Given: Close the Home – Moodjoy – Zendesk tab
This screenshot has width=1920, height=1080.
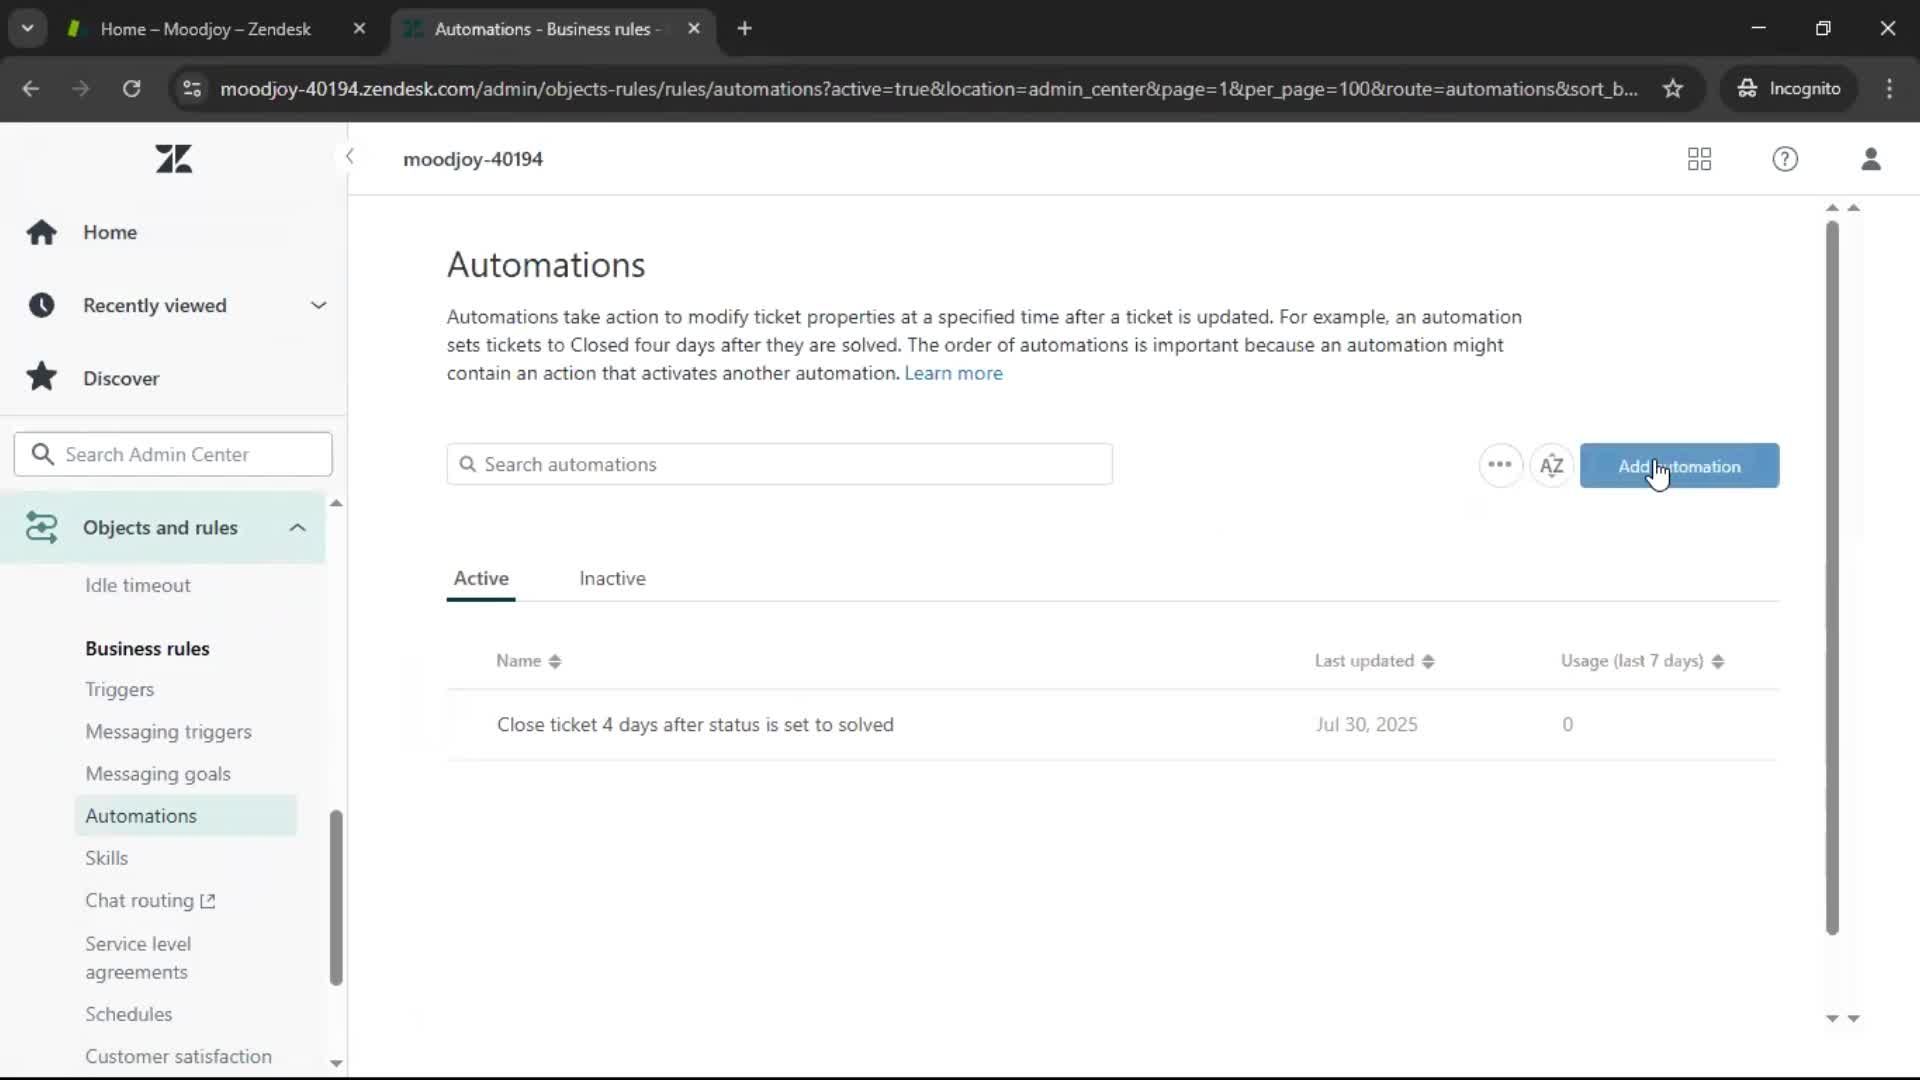Looking at the screenshot, I should pos(359,29).
